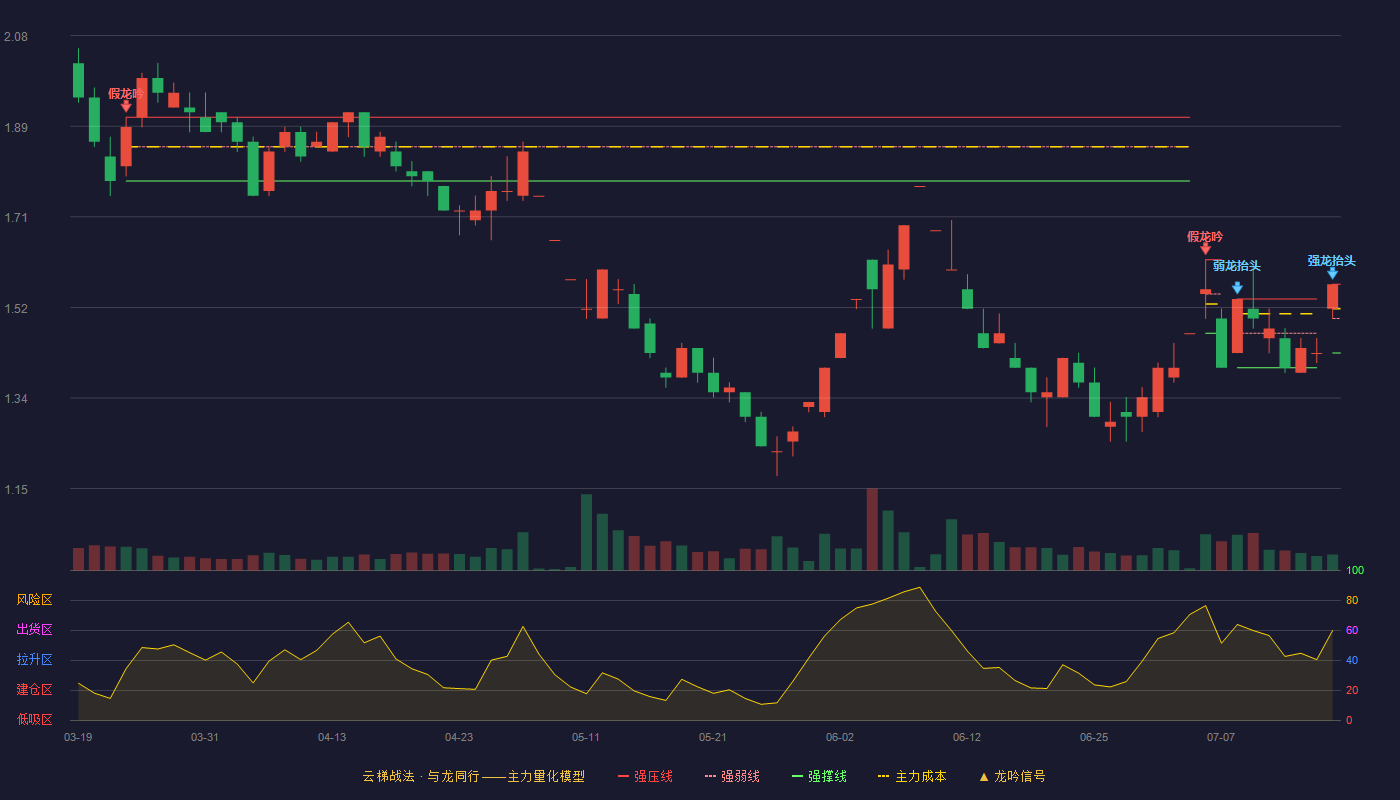Click the 出货区 zone label
This screenshot has height=800, width=1400.
(34, 630)
